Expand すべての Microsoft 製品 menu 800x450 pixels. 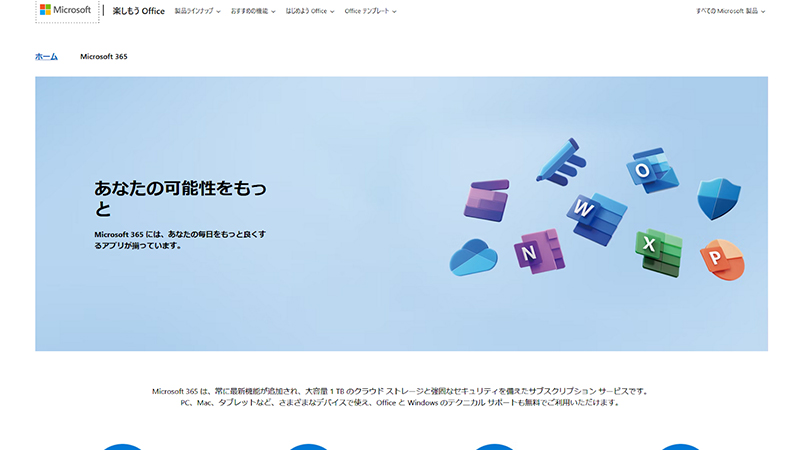tap(730, 12)
